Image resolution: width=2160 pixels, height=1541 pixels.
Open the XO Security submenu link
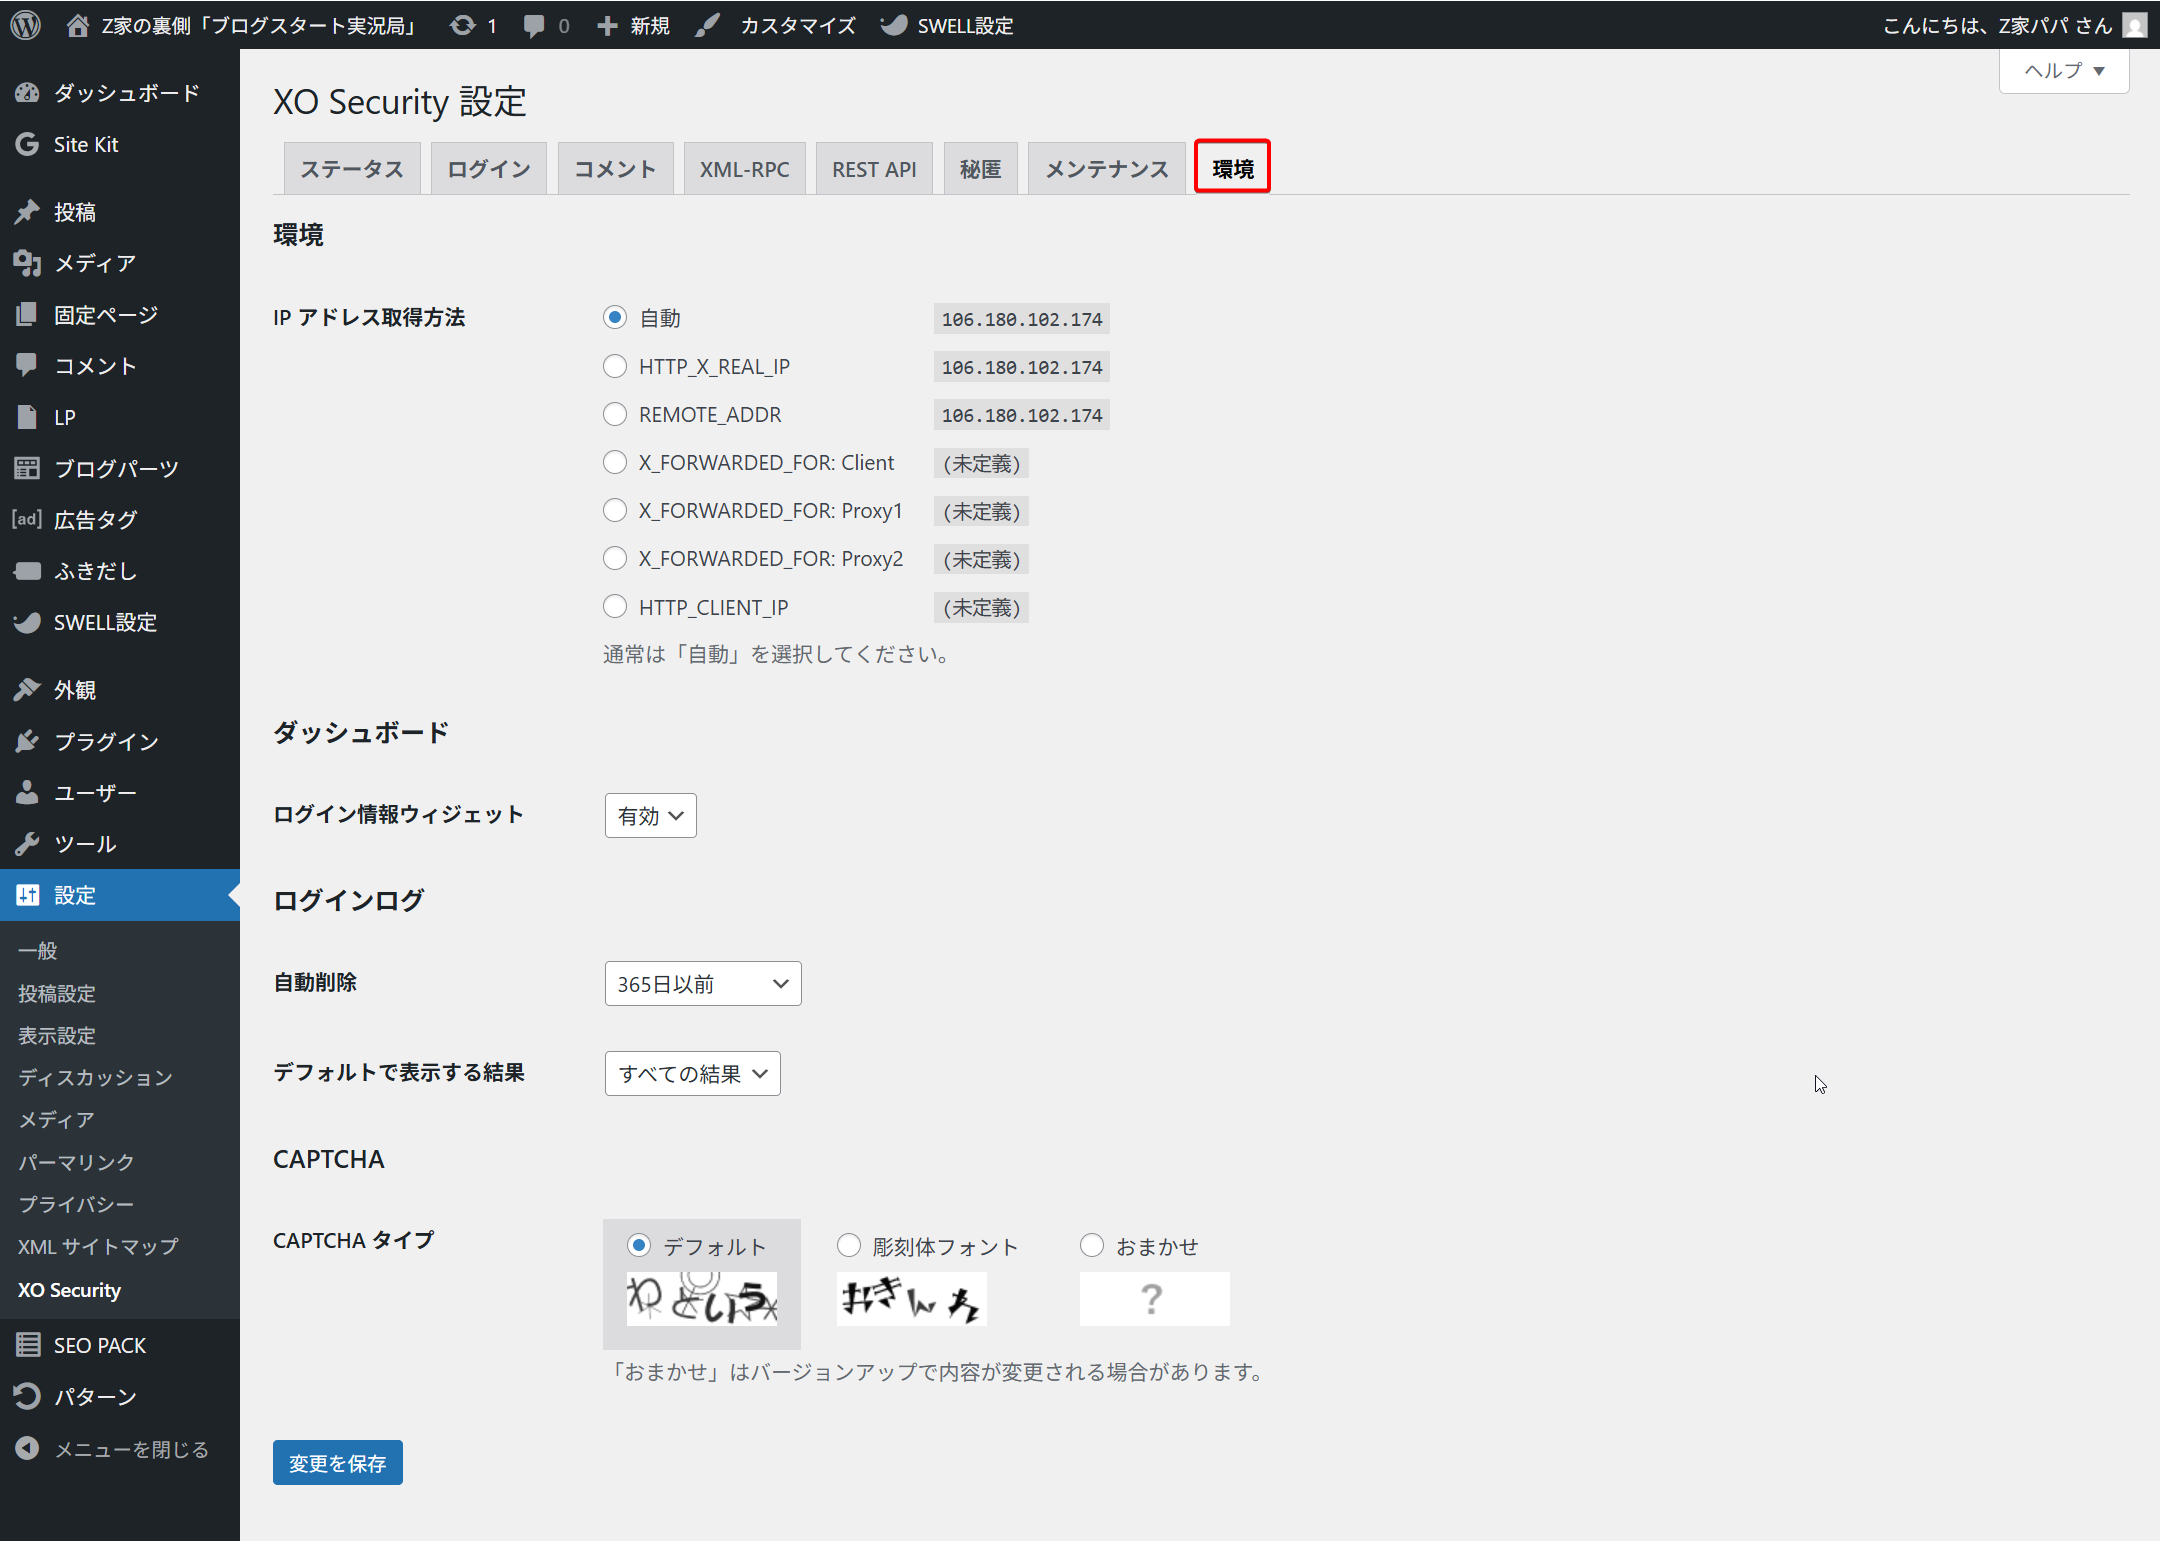tap(70, 1290)
